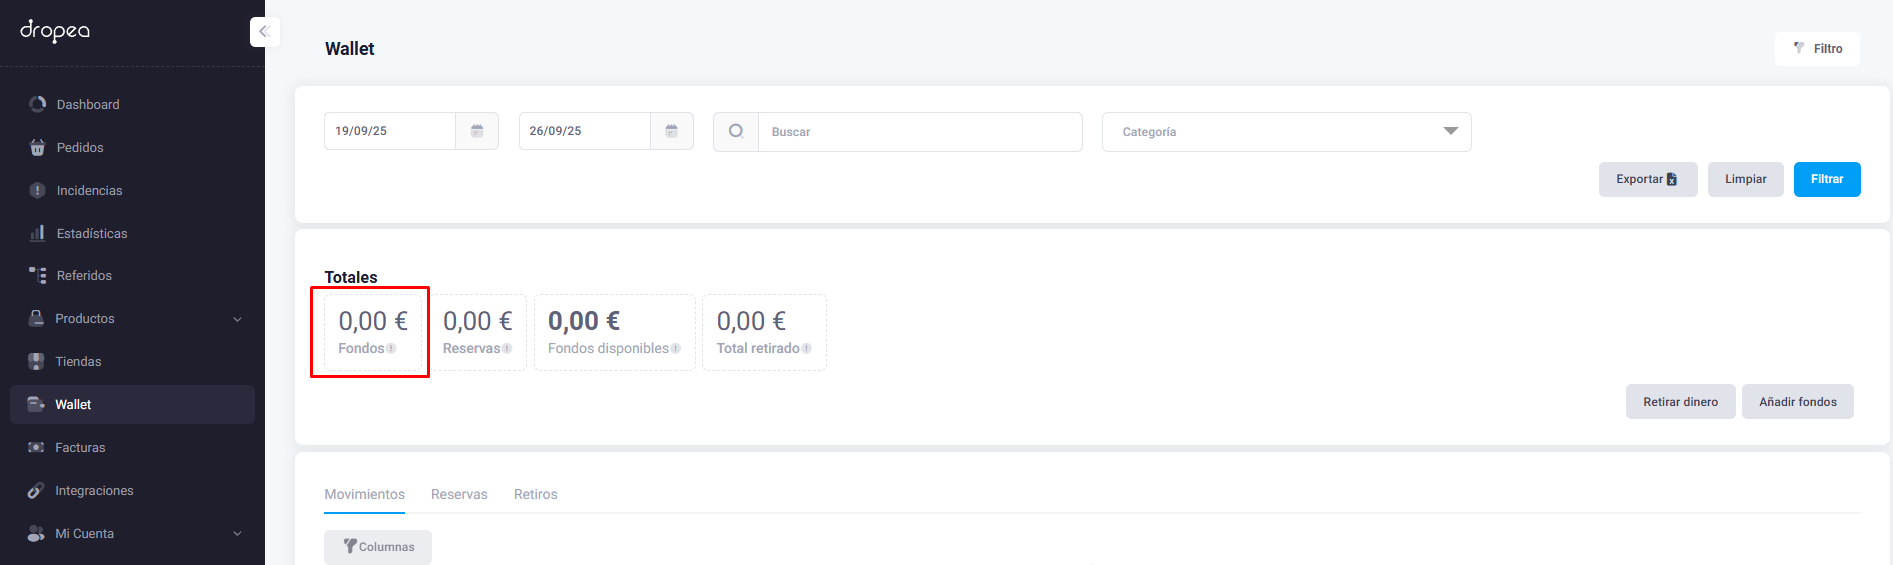Screen dimensions: 1893x565
Task: Open Columnas column selector
Action: coord(378,547)
